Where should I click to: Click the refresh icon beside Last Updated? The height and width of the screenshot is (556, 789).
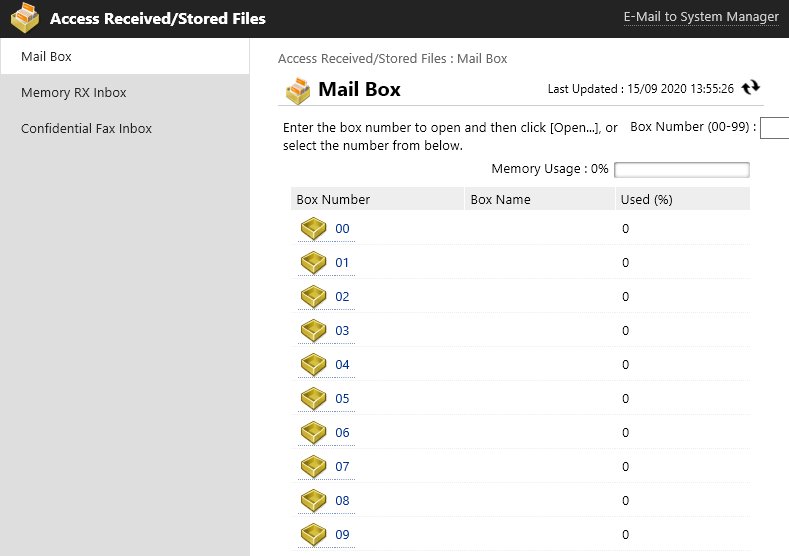coord(751,88)
